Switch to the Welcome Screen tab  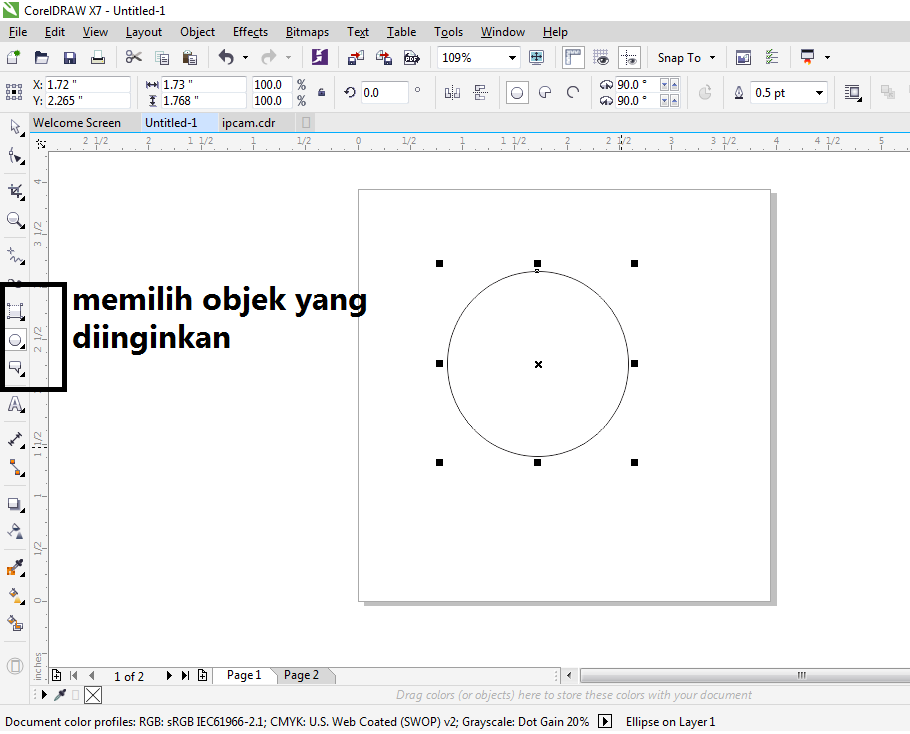[x=77, y=123]
